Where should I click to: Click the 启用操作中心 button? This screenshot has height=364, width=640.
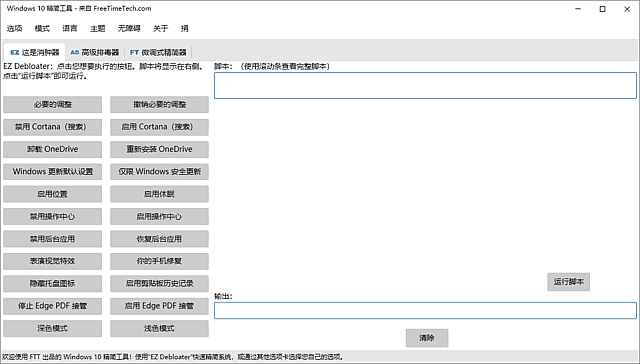[x=159, y=217]
